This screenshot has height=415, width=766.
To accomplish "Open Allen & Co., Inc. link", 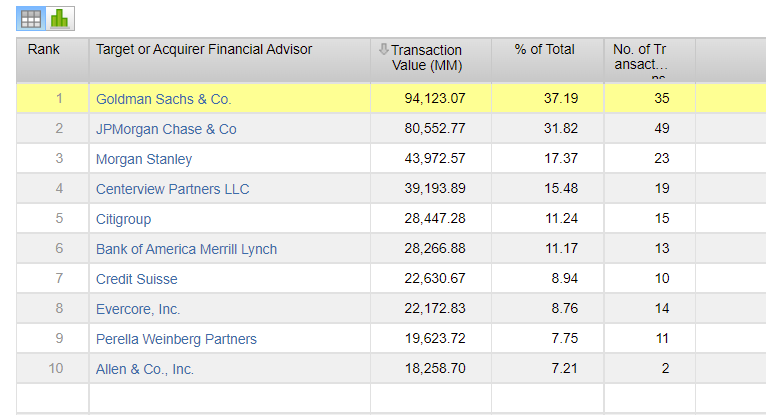I will tap(145, 369).
